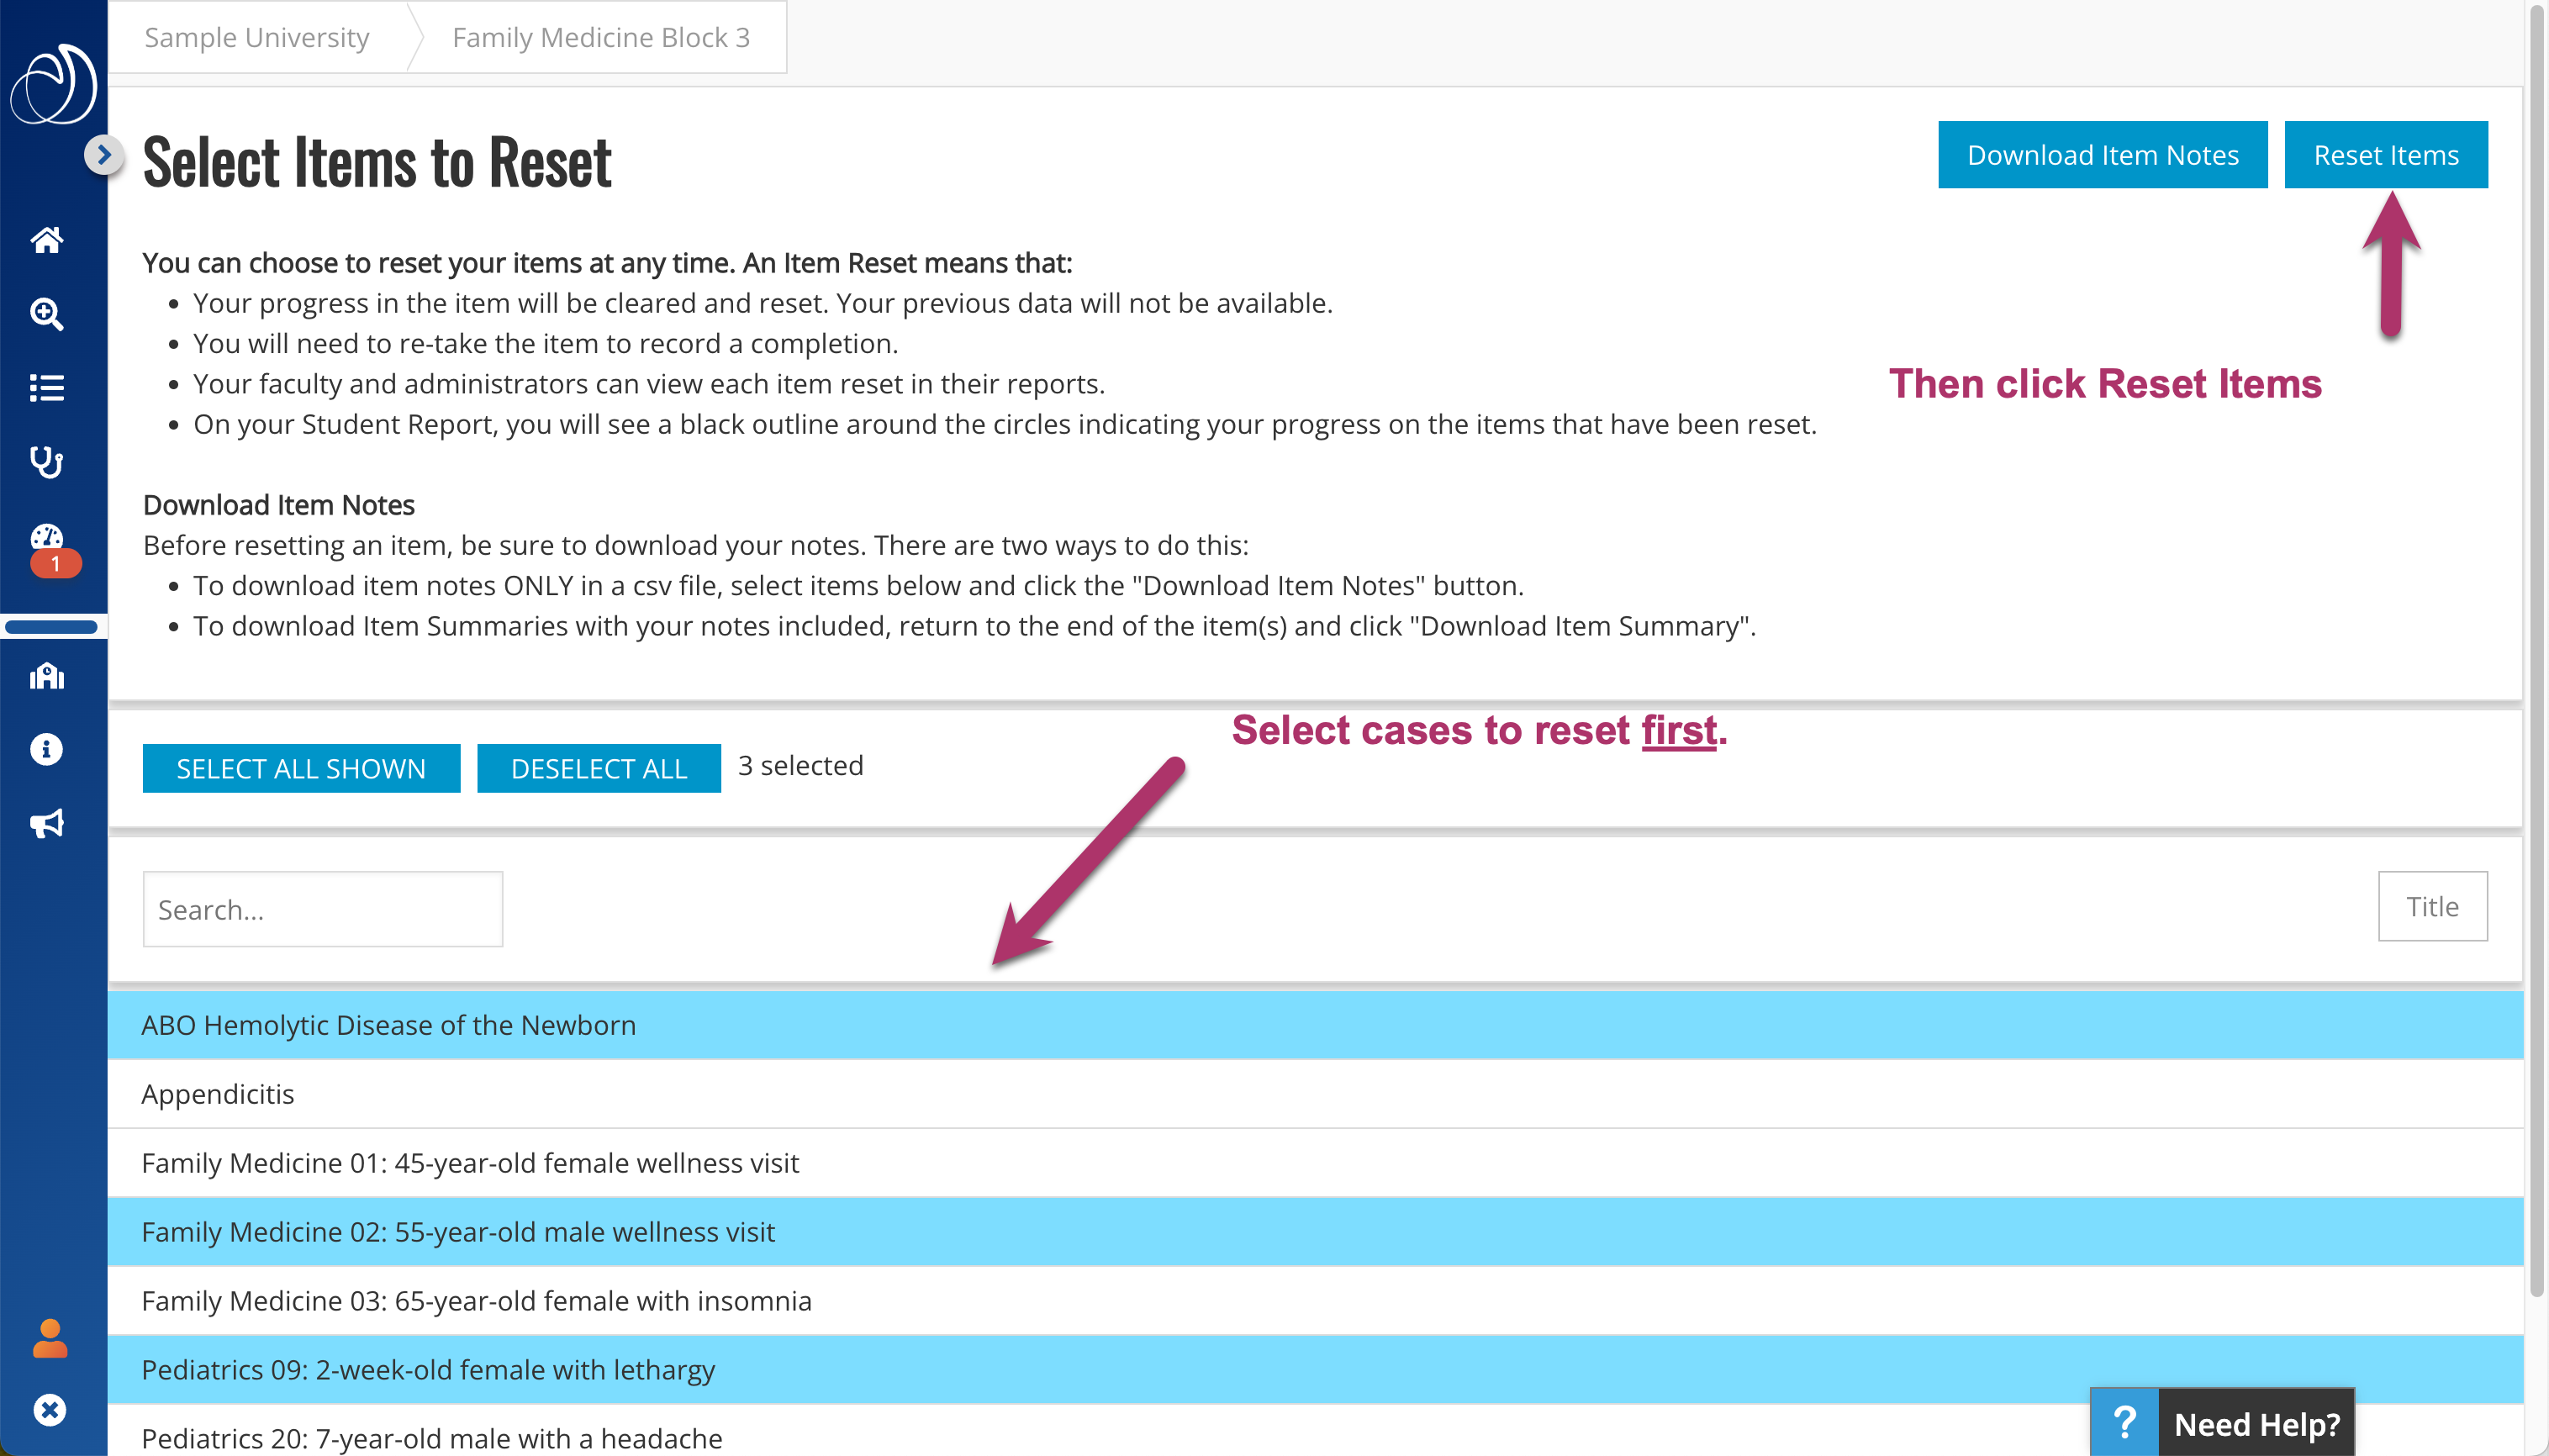Click the institution building icon in sidebar
This screenshot has height=1456, width=2549.
click(x=47, y=677)
